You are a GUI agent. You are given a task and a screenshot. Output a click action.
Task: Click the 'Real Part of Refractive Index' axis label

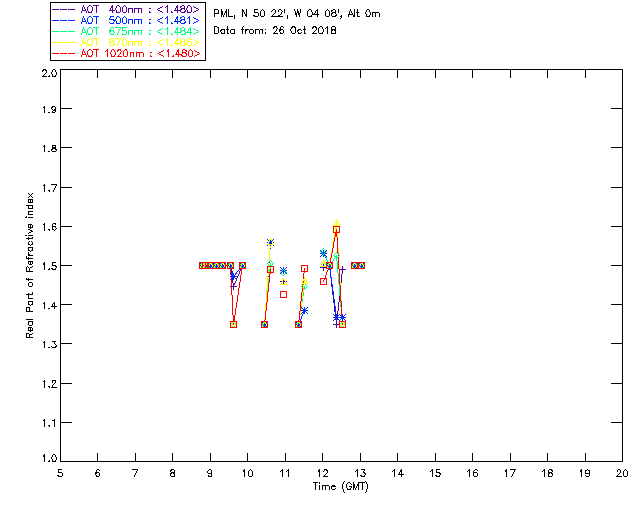click(x=30, y=265)
